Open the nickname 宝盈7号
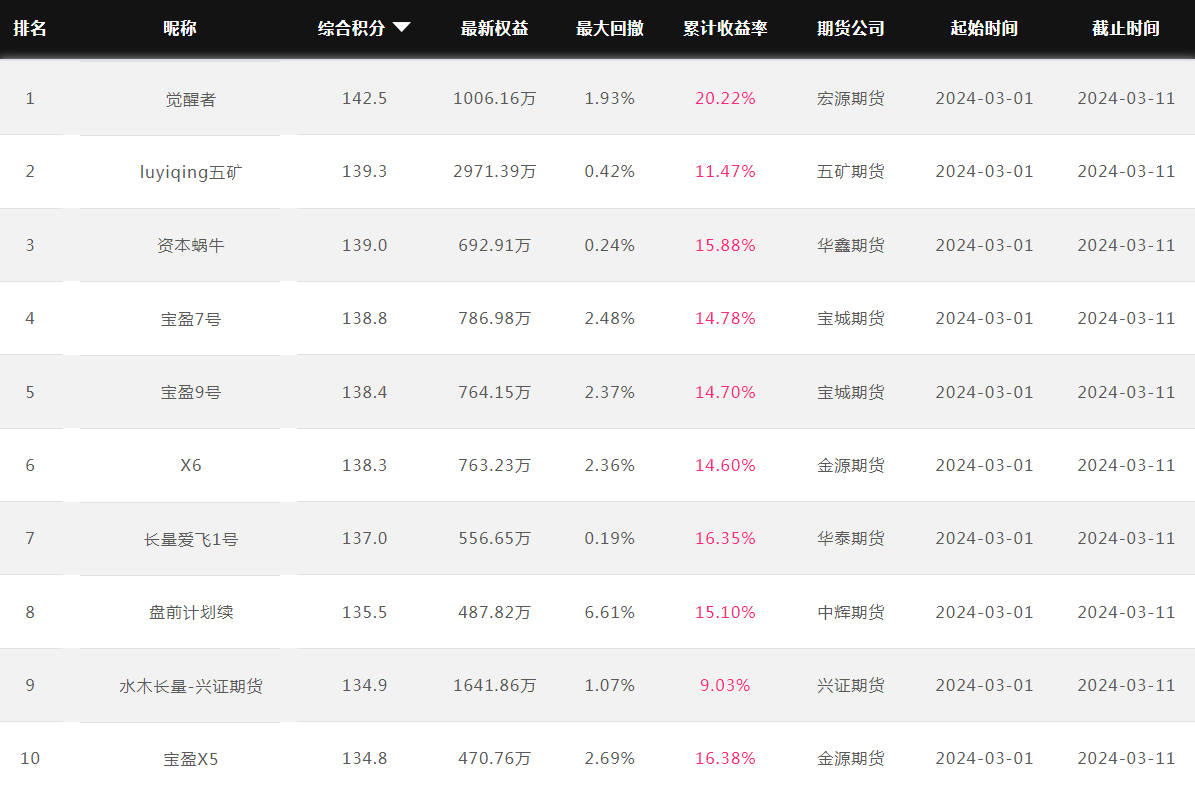 coord(191,319)
